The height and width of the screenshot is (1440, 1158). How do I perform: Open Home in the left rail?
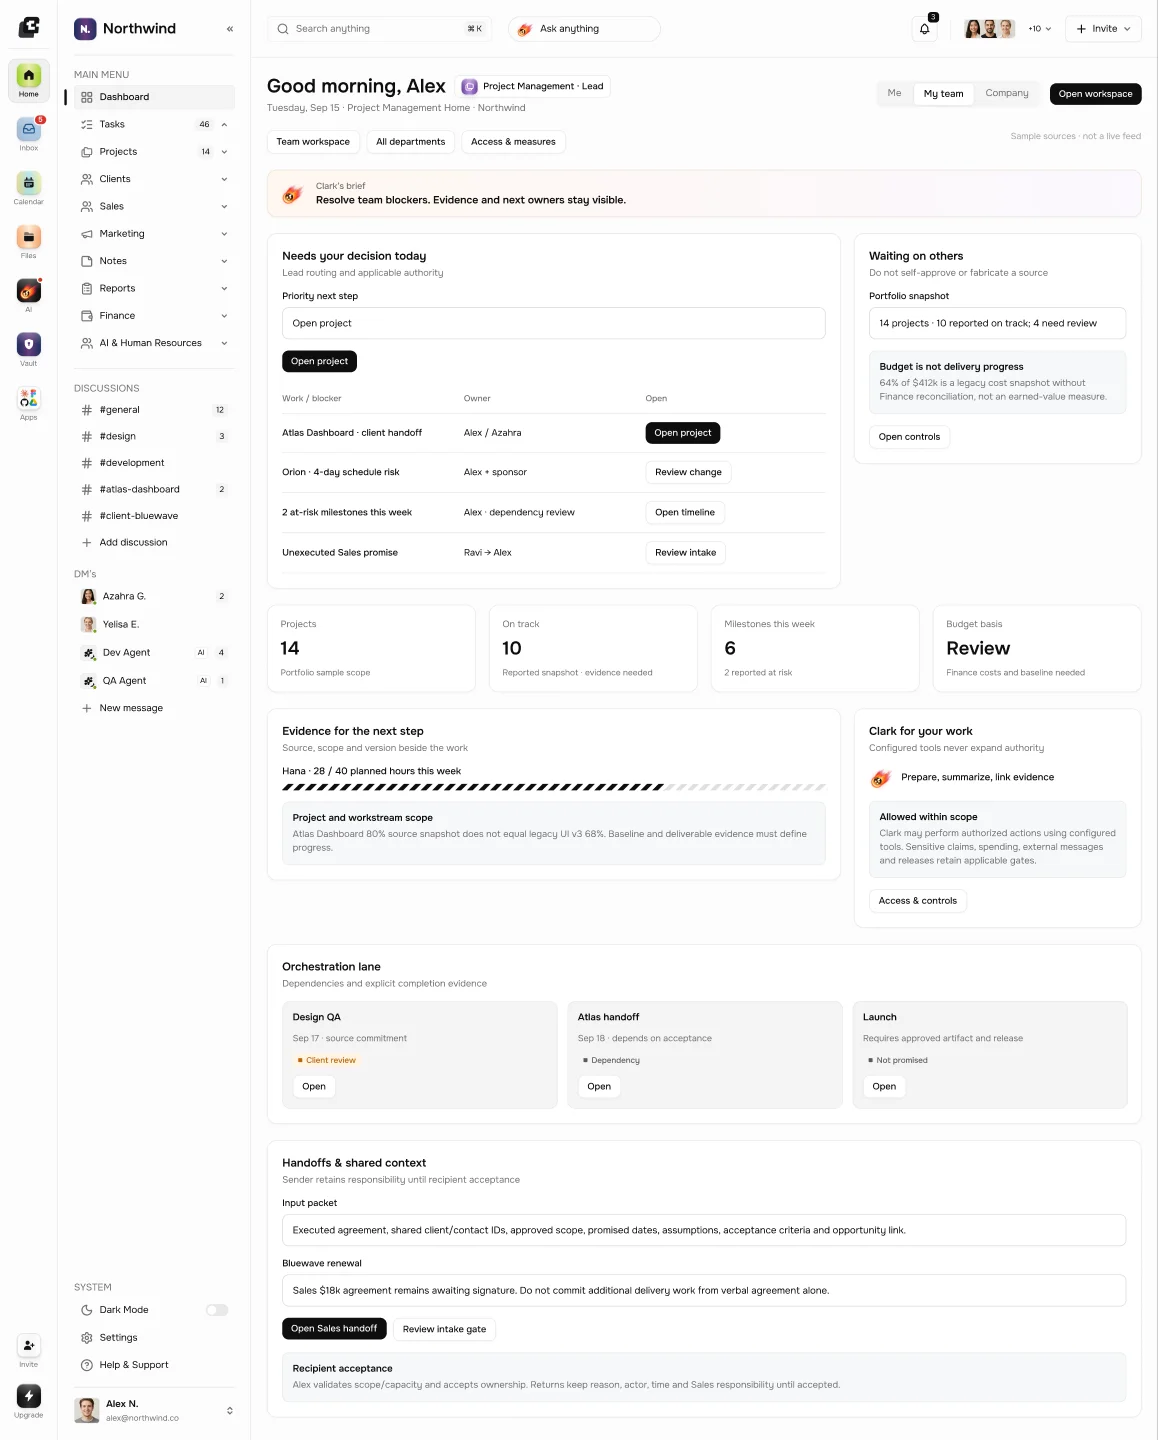(x=28, y=80)
